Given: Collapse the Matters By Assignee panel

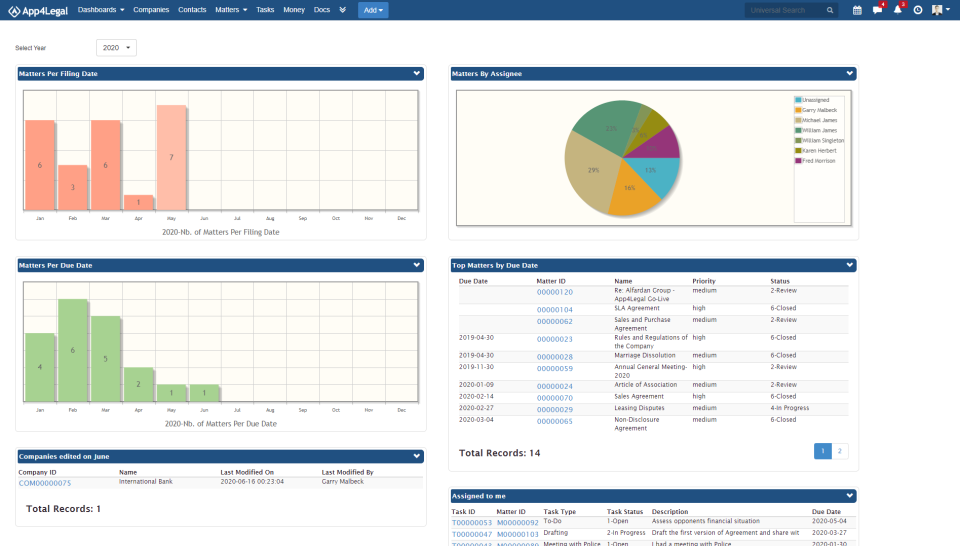Looking at the screenshot, I should [850, 73].
